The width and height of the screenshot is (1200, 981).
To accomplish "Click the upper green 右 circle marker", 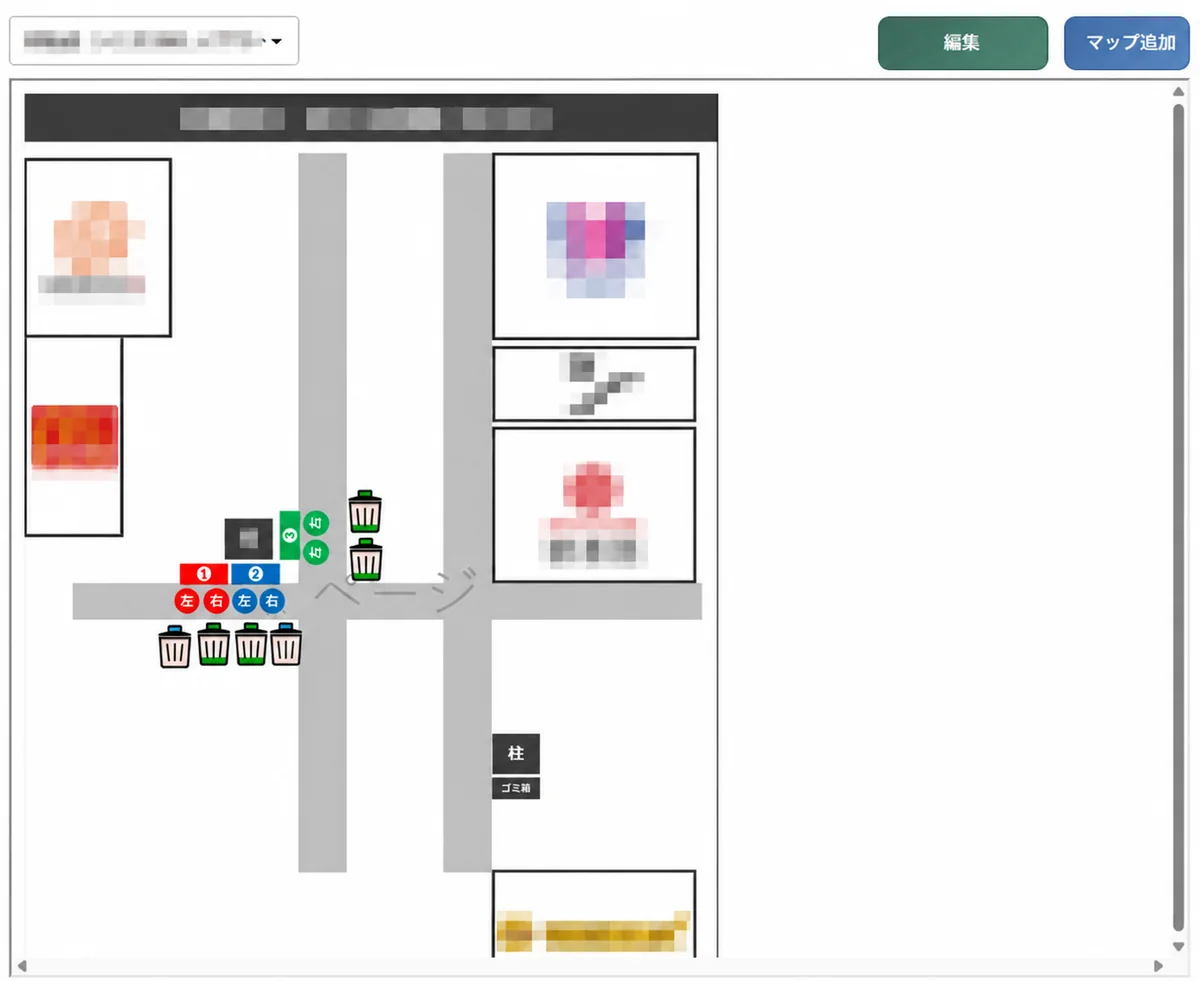I will click(x=316, y=522).
